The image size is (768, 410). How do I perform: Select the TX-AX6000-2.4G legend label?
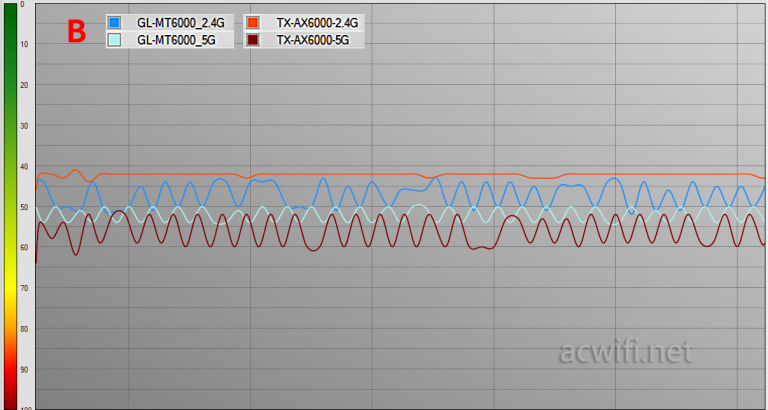pyautogui.click(x=315, y=23)
